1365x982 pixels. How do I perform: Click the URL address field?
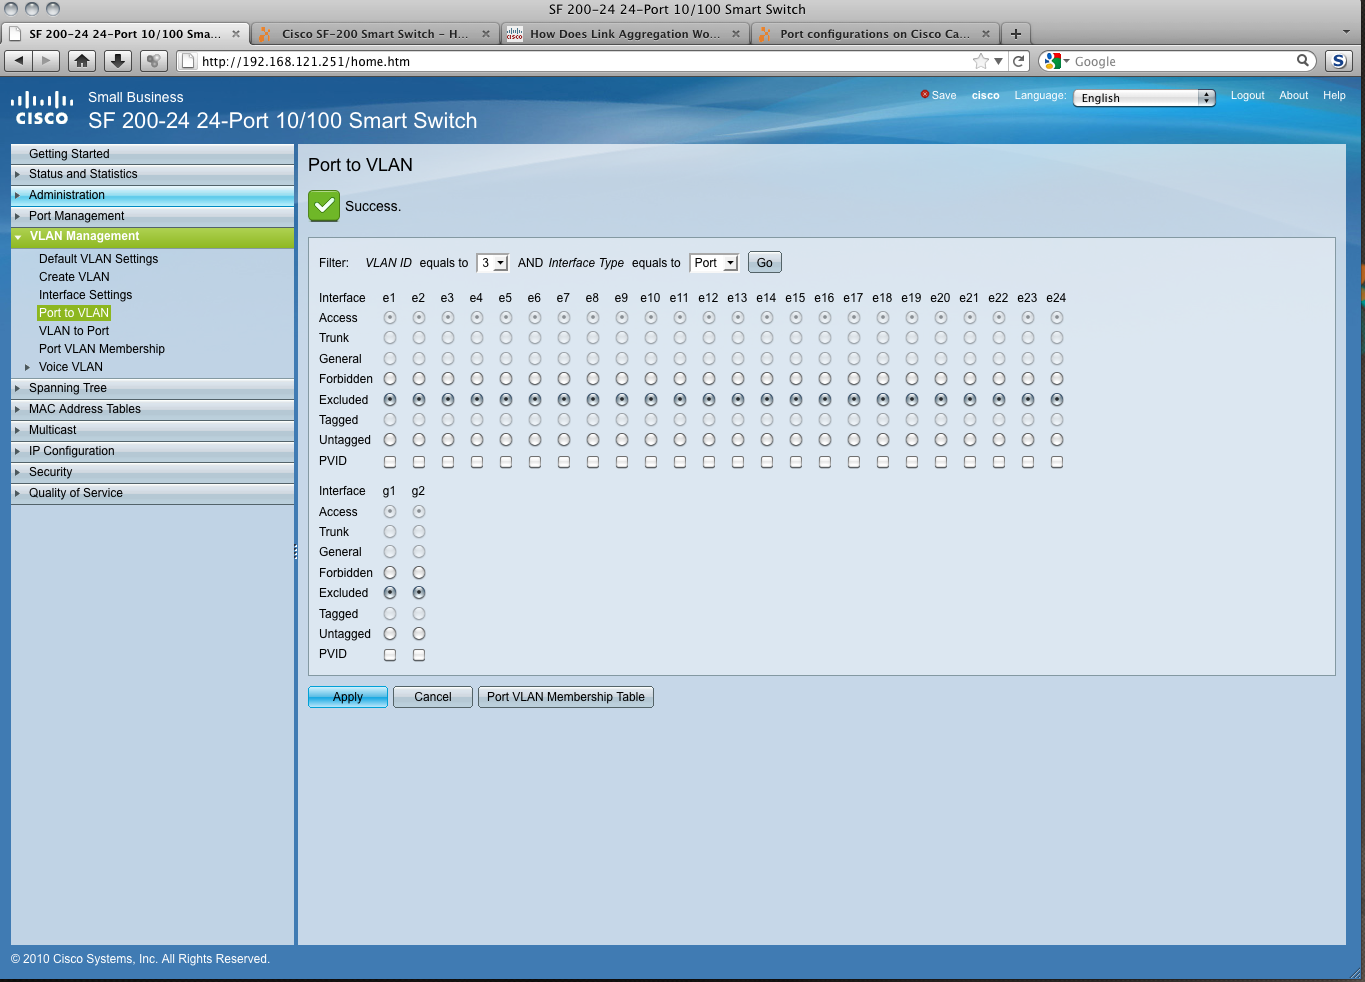click(580, 61)
